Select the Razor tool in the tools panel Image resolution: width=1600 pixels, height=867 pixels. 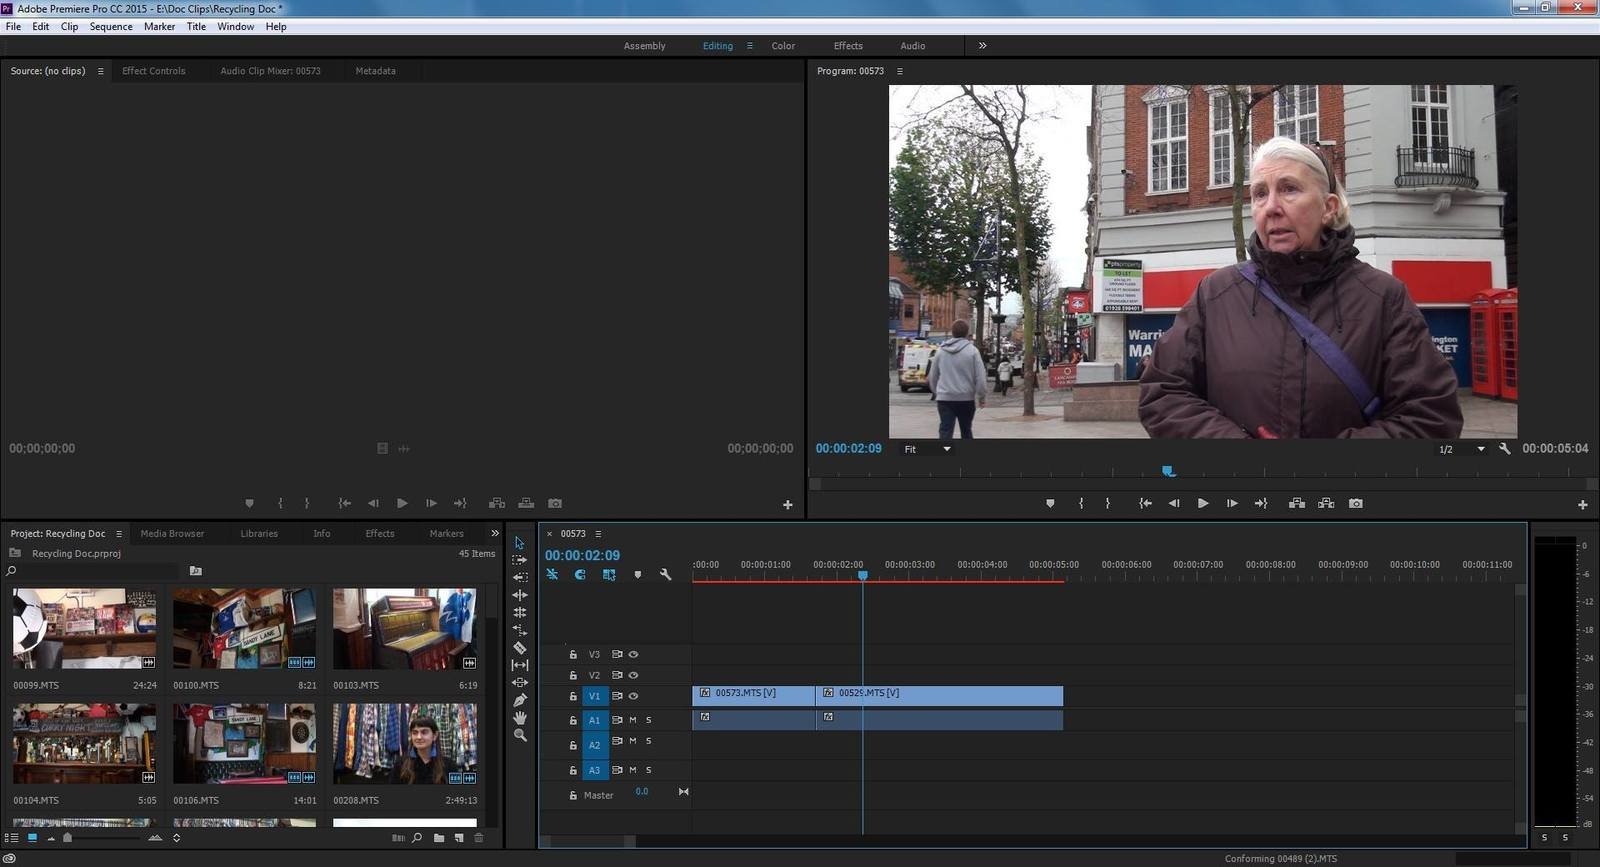(x=520, y=648)
